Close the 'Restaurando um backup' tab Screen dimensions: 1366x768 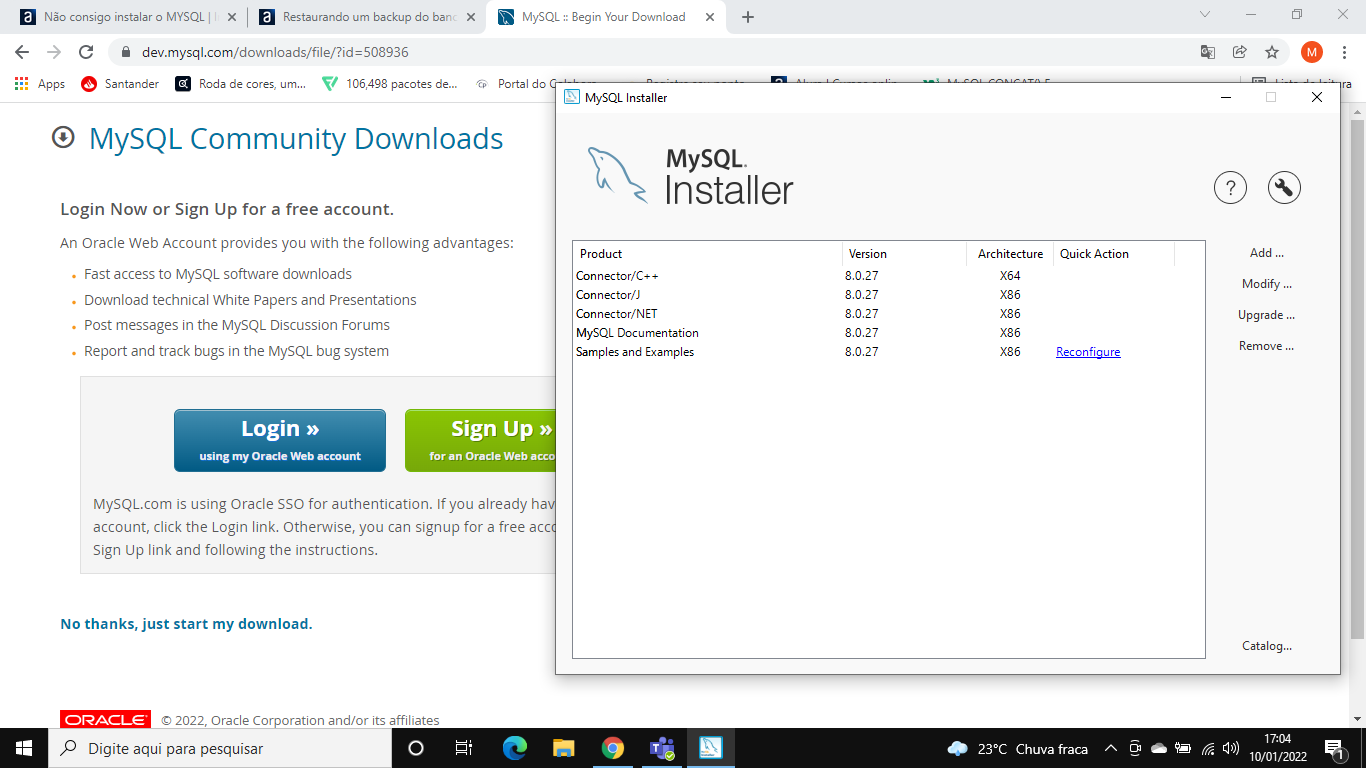pos(471,17)
